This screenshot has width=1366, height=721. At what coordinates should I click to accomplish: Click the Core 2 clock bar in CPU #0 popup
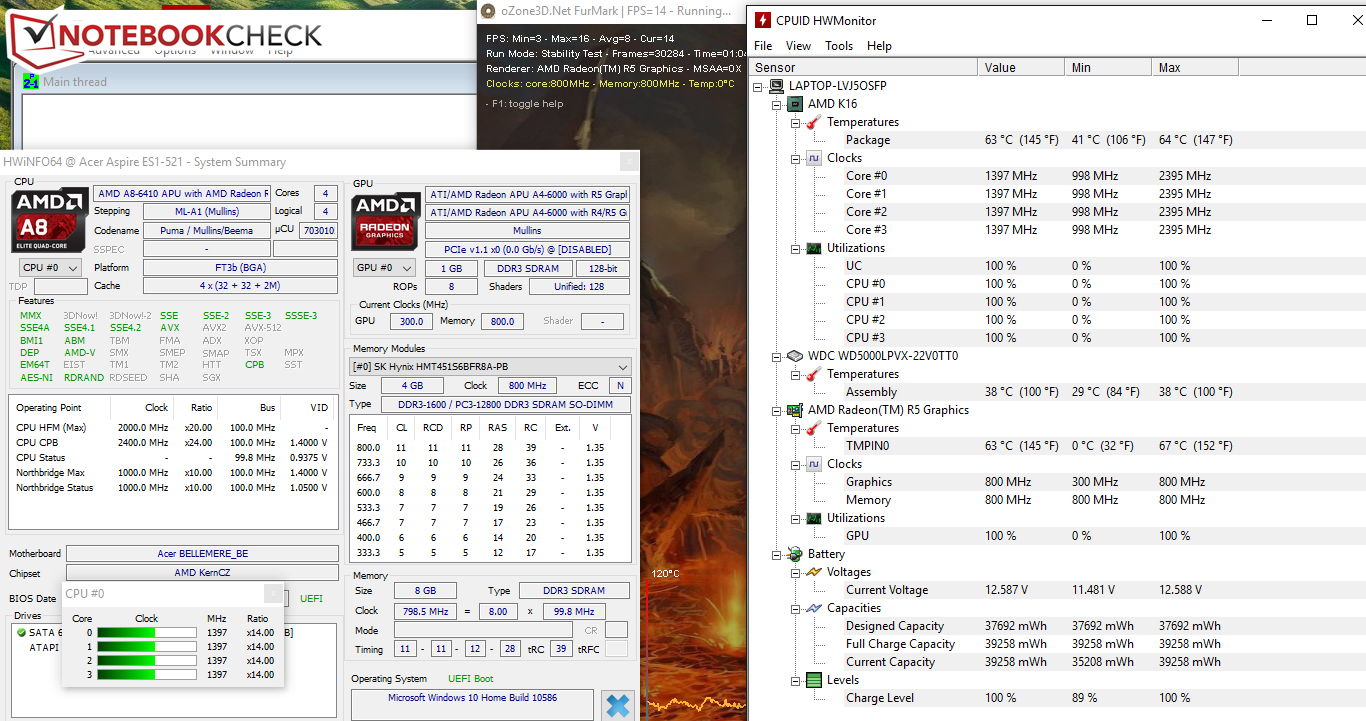coord(147,661)
